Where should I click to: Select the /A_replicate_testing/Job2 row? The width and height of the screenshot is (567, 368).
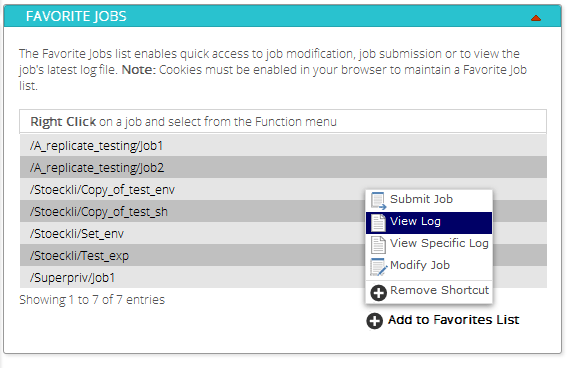(283, 167)
